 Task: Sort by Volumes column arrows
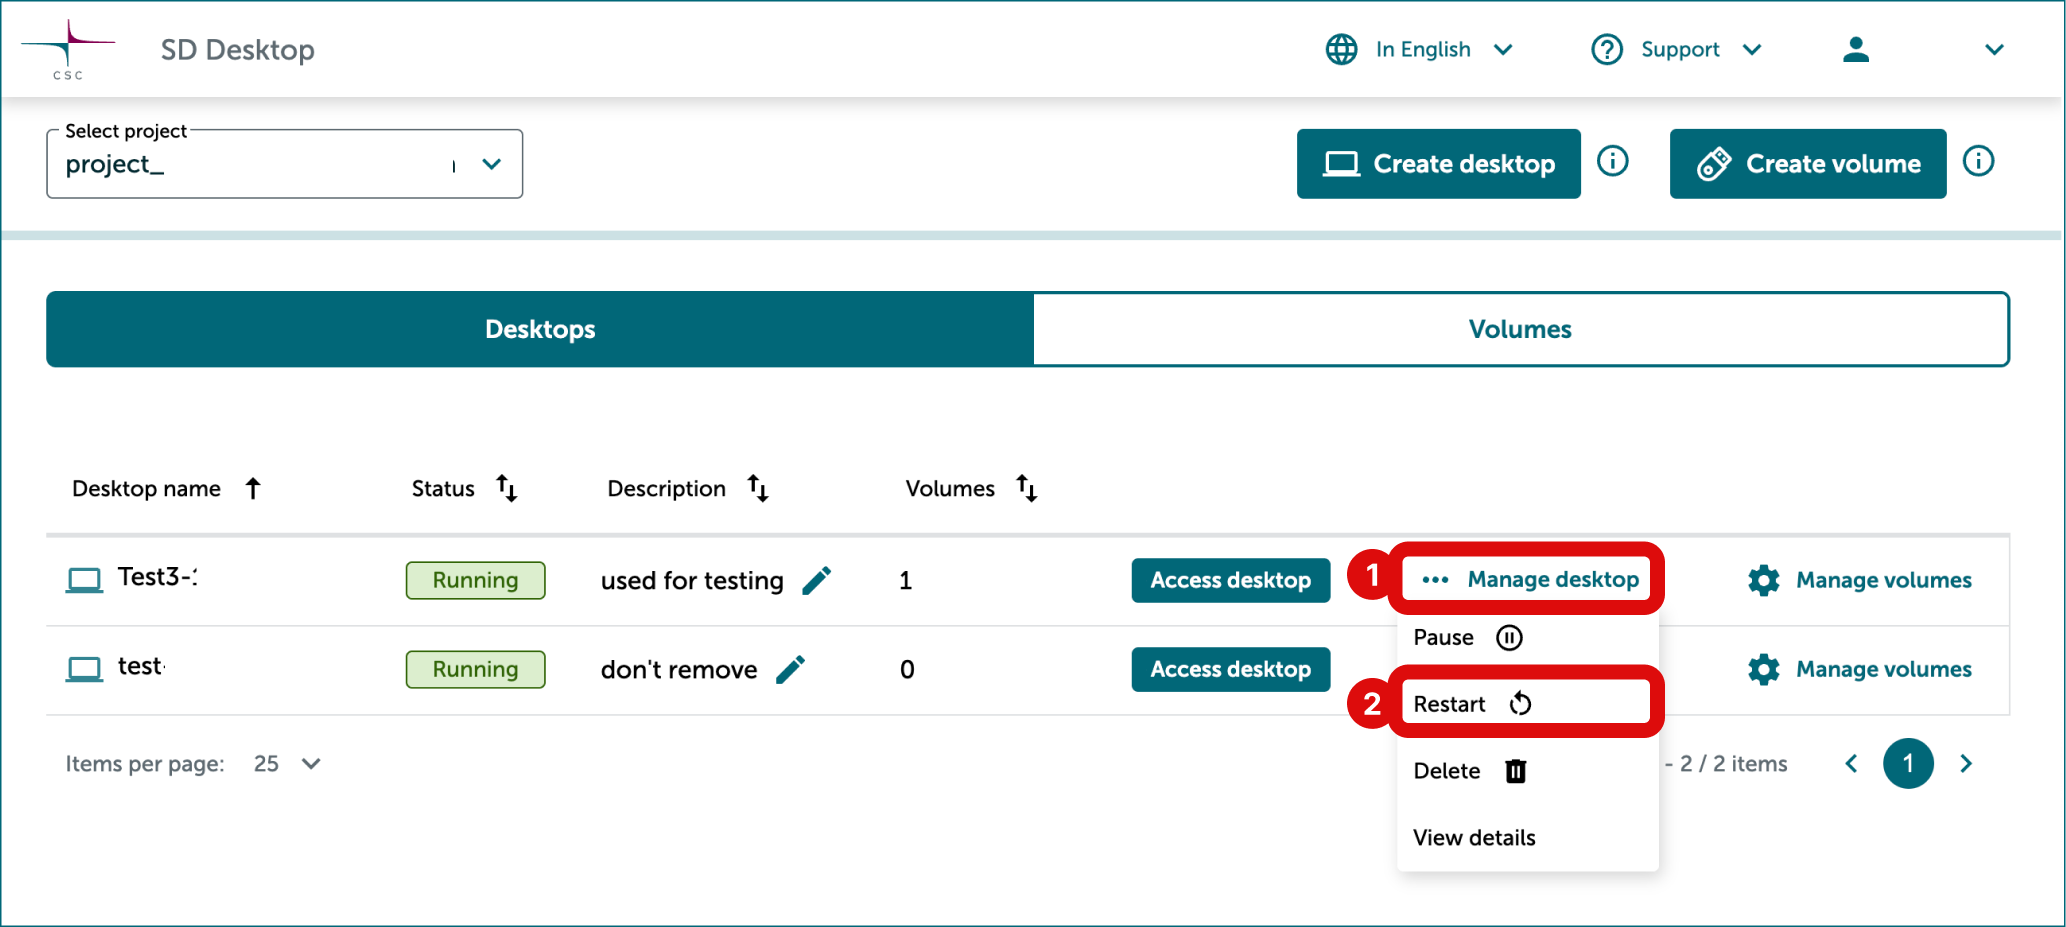click(1027, 488)
